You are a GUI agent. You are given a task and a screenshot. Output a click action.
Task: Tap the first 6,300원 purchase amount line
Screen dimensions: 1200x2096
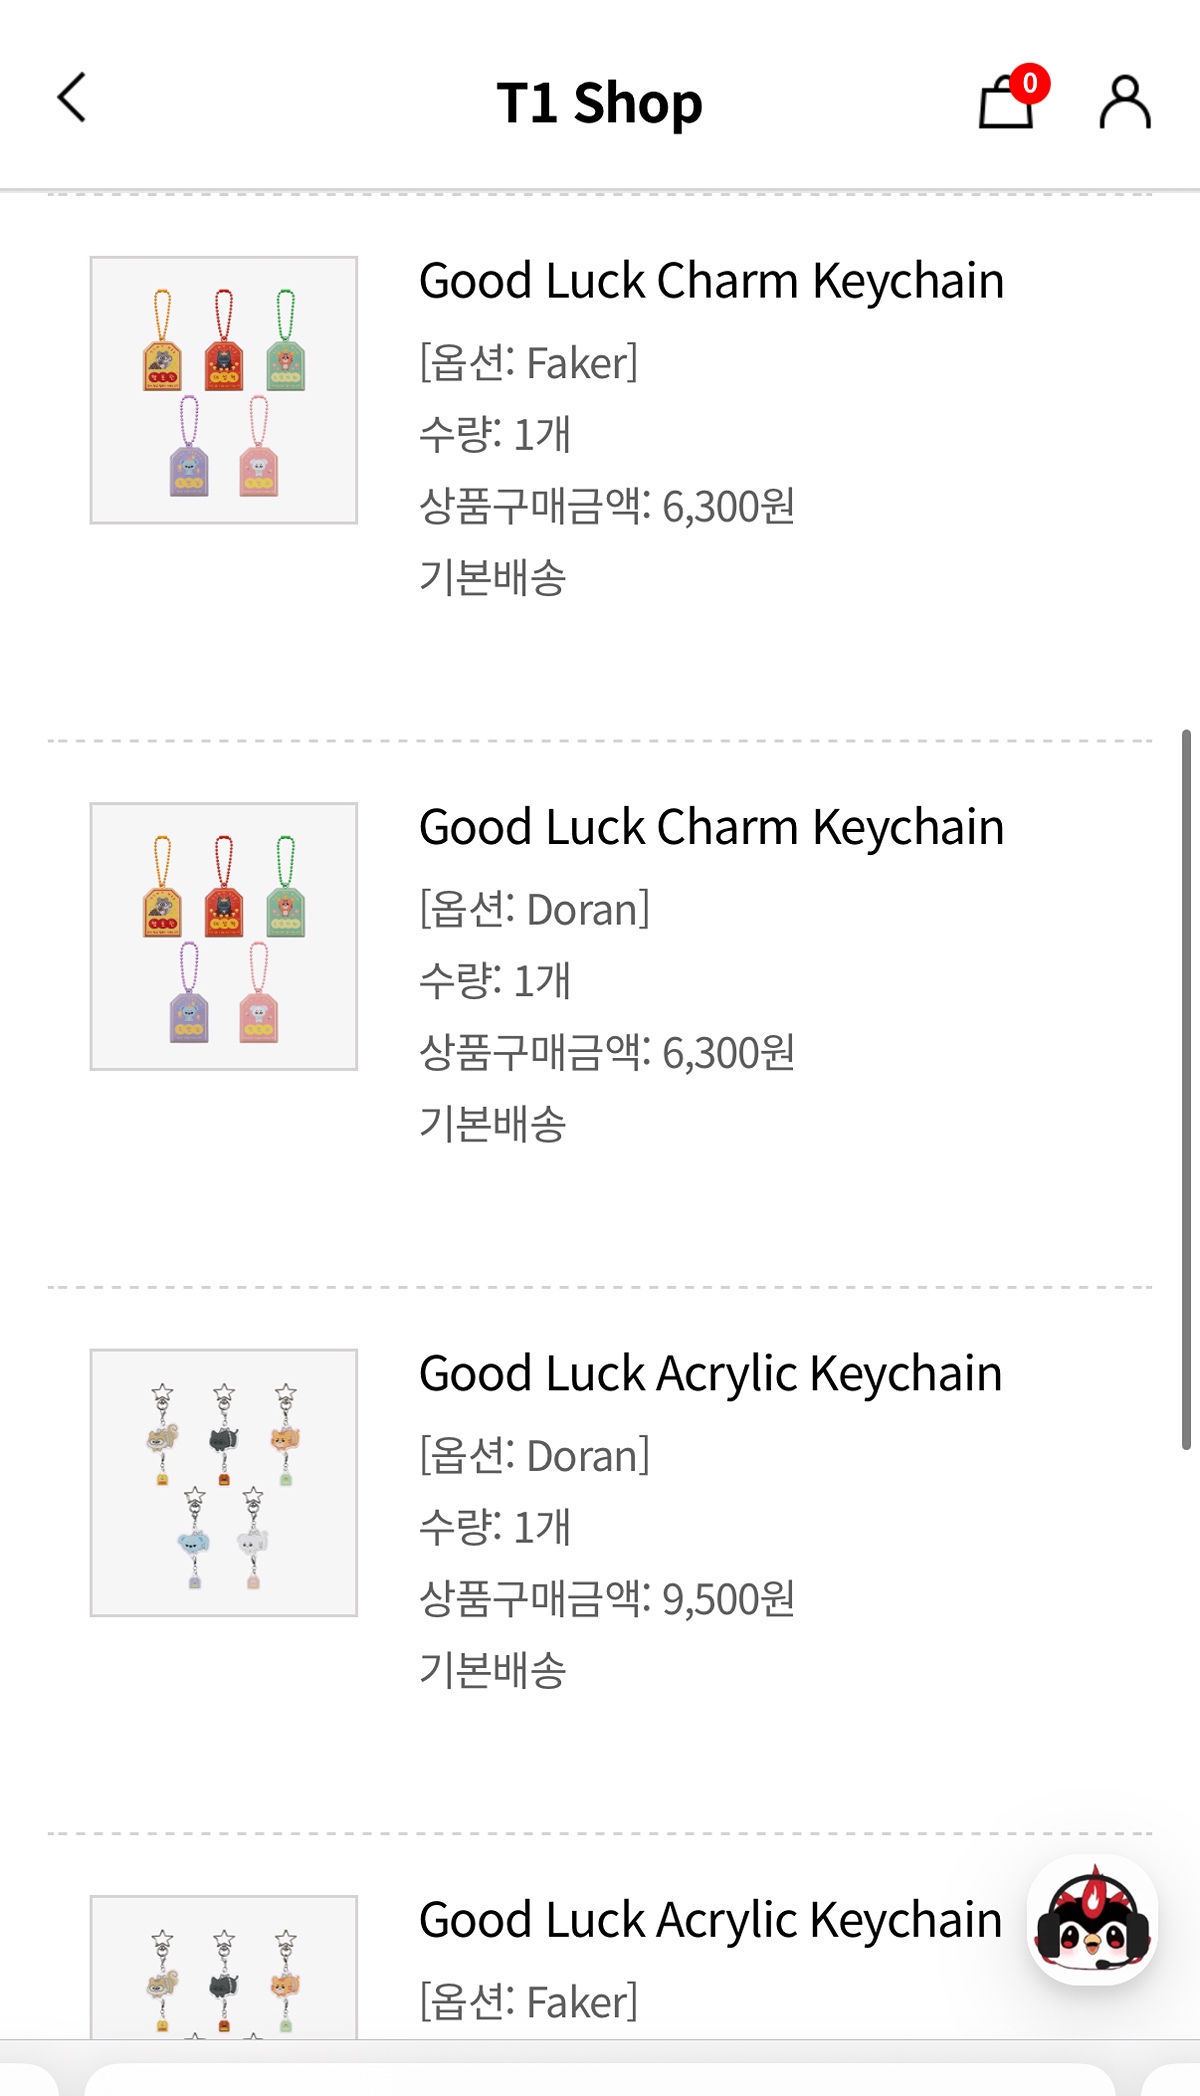606,506
